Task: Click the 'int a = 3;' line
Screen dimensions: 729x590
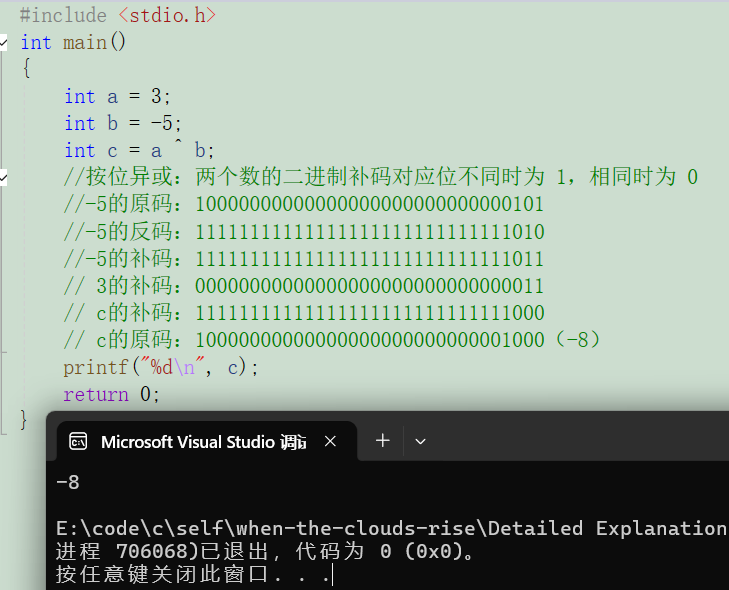Action: (x=118, y=97)
